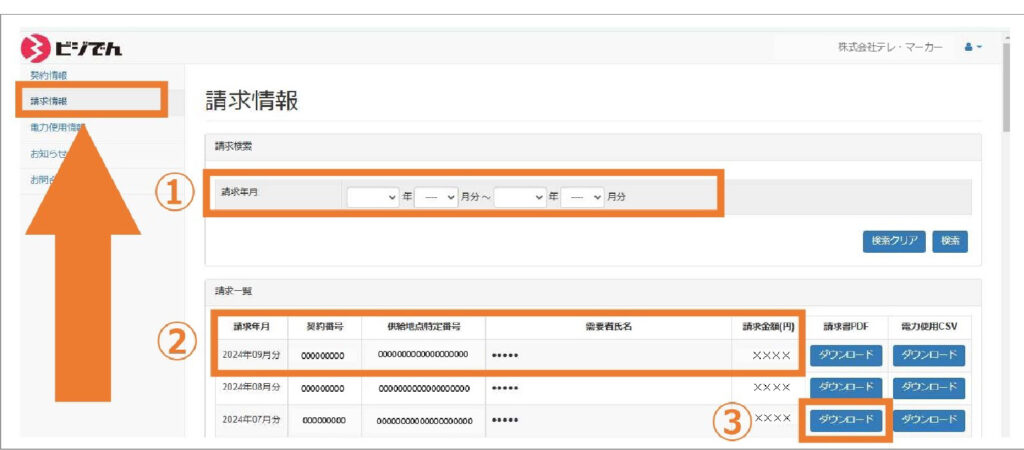Expand the start year dropdown
Screen dimensions: 1024x450
(x=372, y=196)
